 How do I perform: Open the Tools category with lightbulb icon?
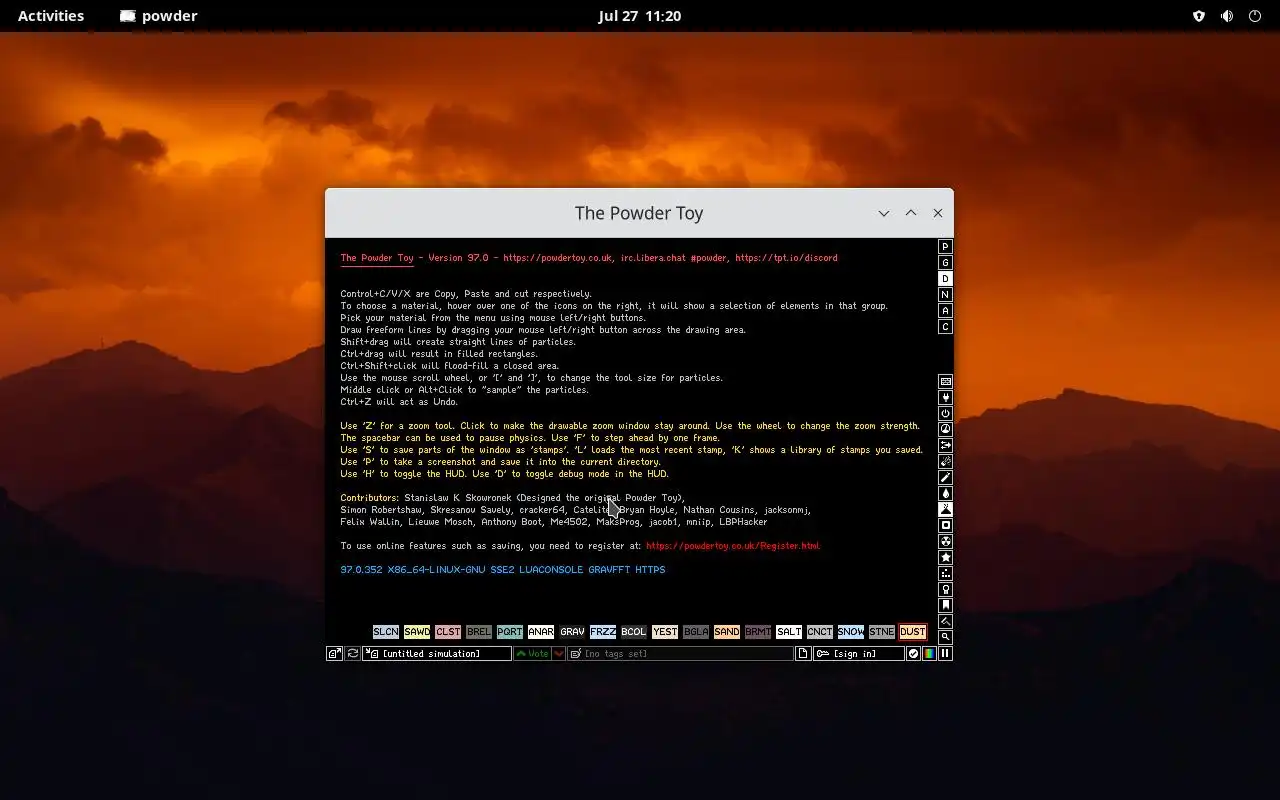(945, 589)
